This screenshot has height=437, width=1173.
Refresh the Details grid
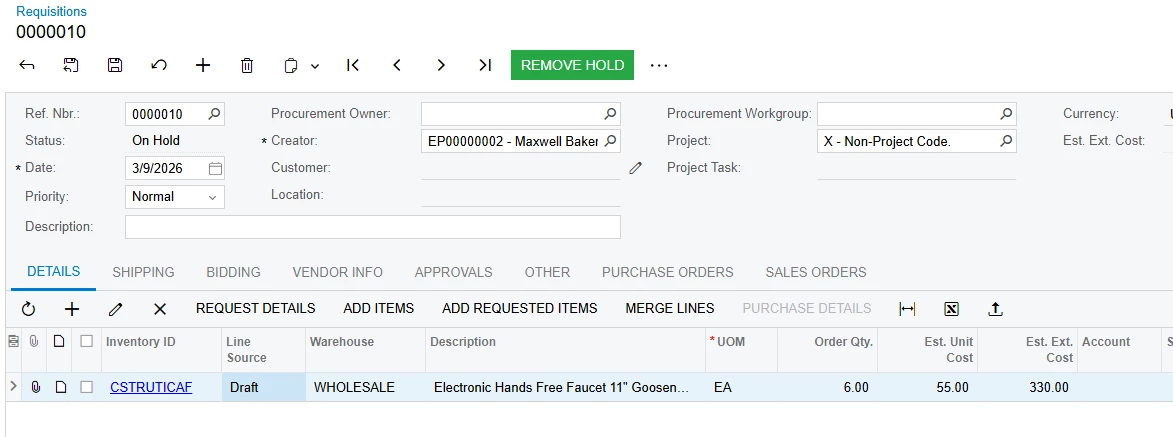(28, 309)
